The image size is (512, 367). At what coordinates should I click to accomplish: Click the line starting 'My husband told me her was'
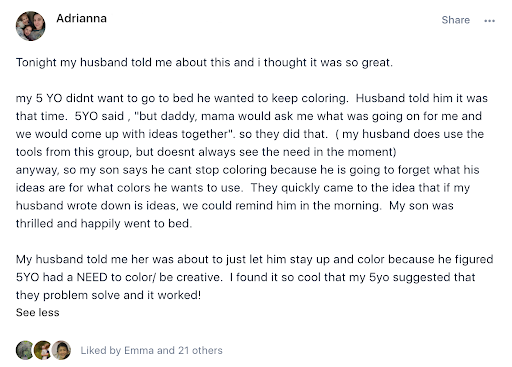tap(254, 259)
